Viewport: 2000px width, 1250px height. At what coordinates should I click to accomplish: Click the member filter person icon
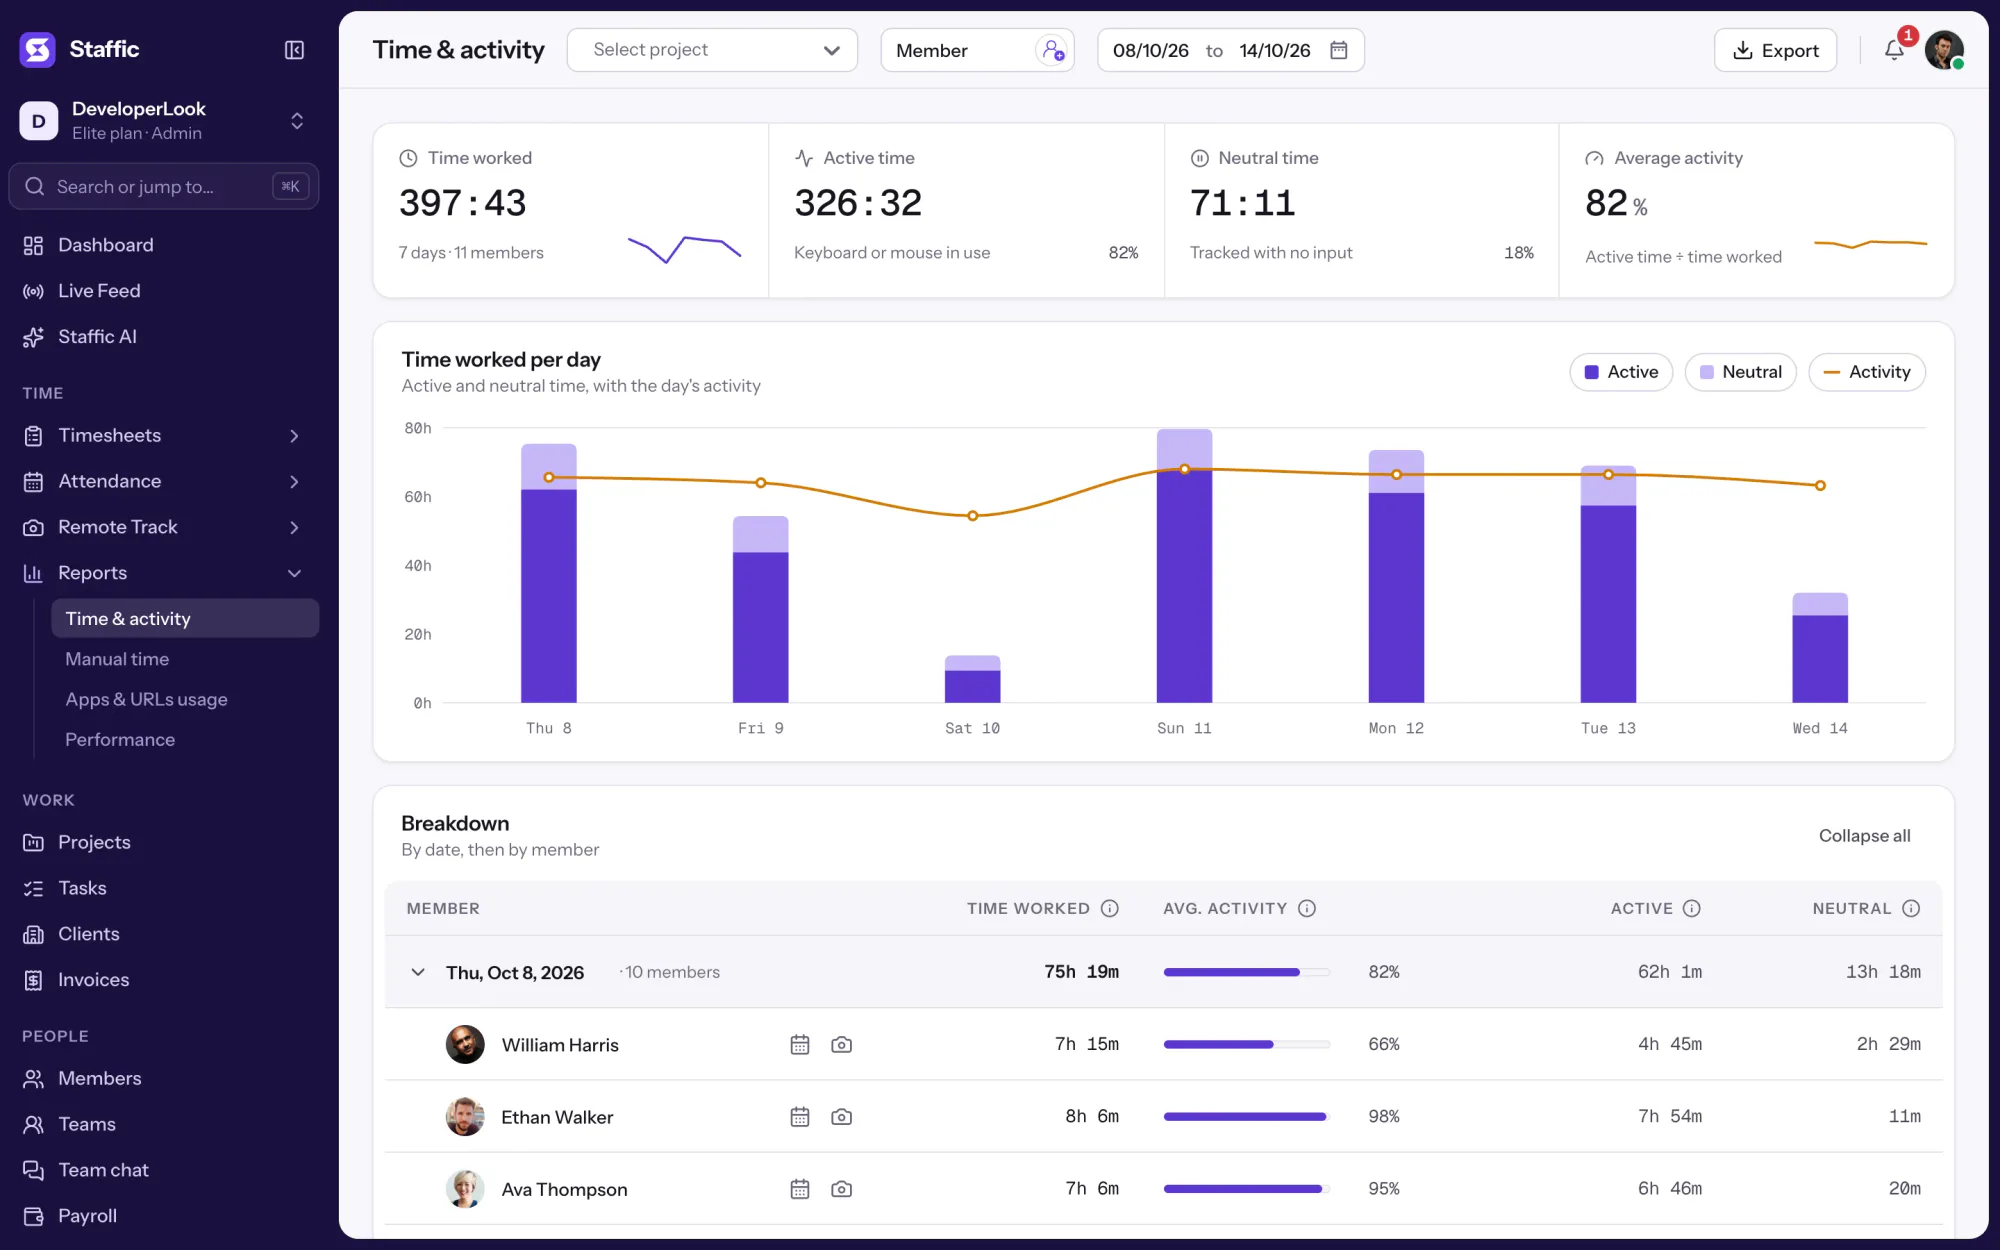(x=1052, y=50)
